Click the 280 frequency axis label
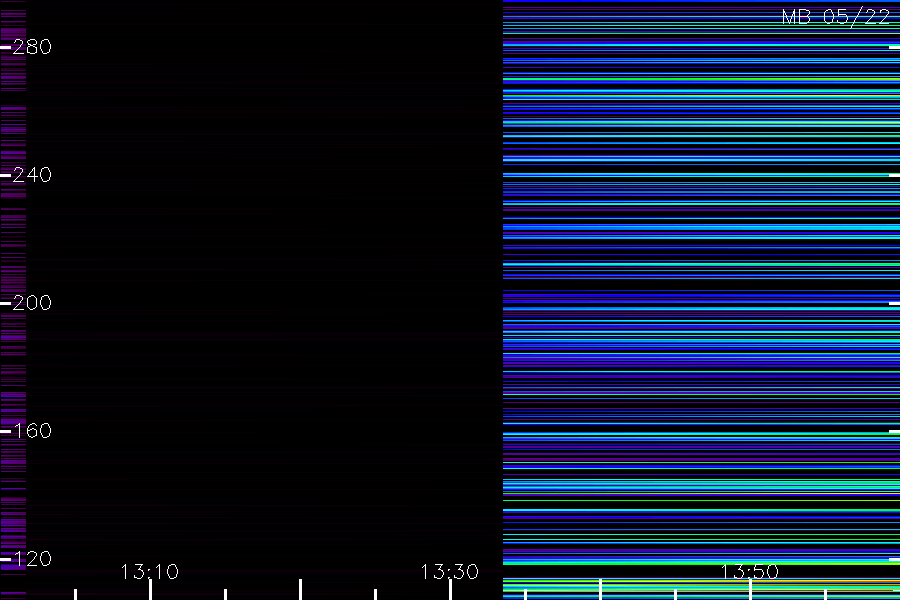 click(32, 47)
